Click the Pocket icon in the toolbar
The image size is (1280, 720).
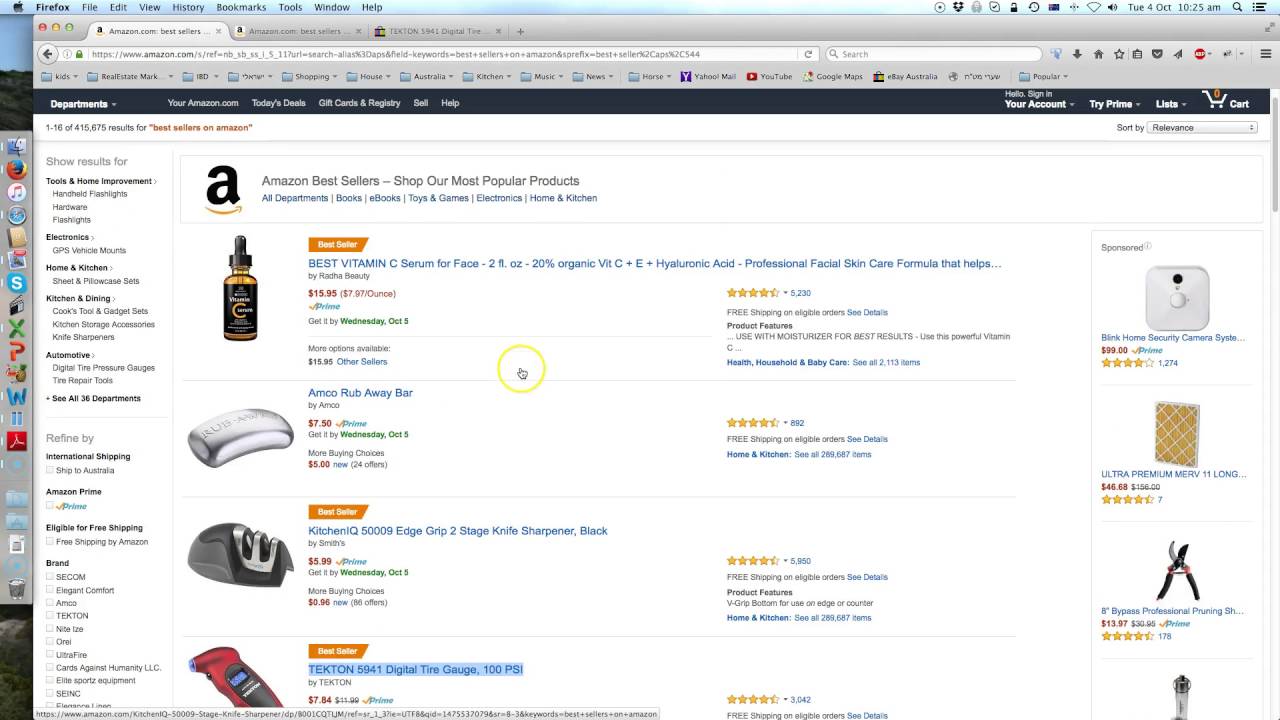coord(1157,54)
